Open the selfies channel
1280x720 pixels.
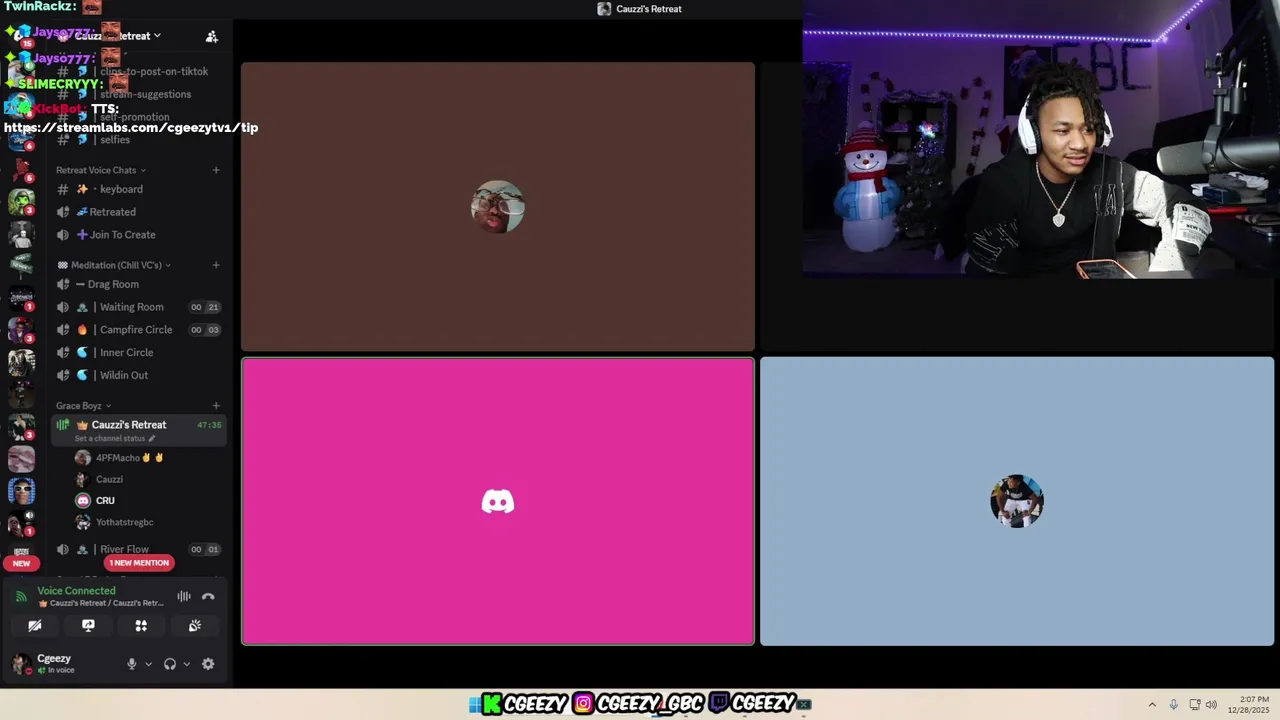[138, 140]
